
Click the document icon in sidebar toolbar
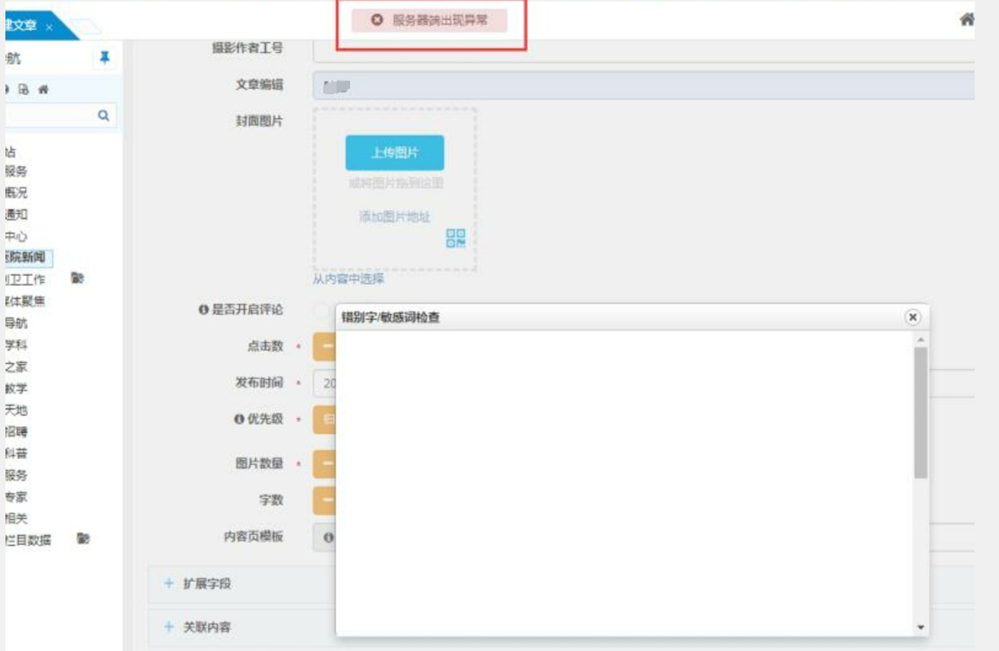(23, 90)
